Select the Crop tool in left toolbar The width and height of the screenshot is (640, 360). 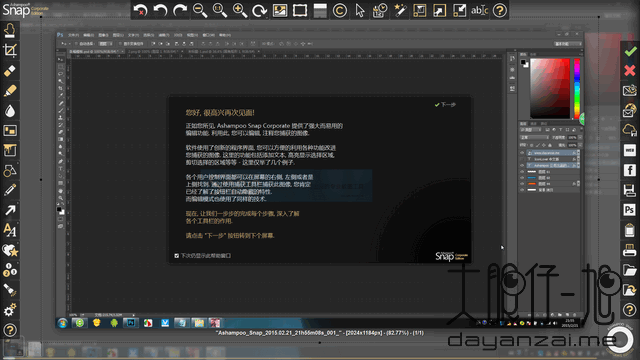[10, 50]
